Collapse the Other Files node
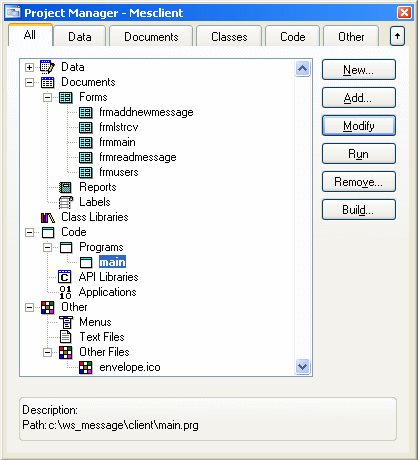 (47, 352)
